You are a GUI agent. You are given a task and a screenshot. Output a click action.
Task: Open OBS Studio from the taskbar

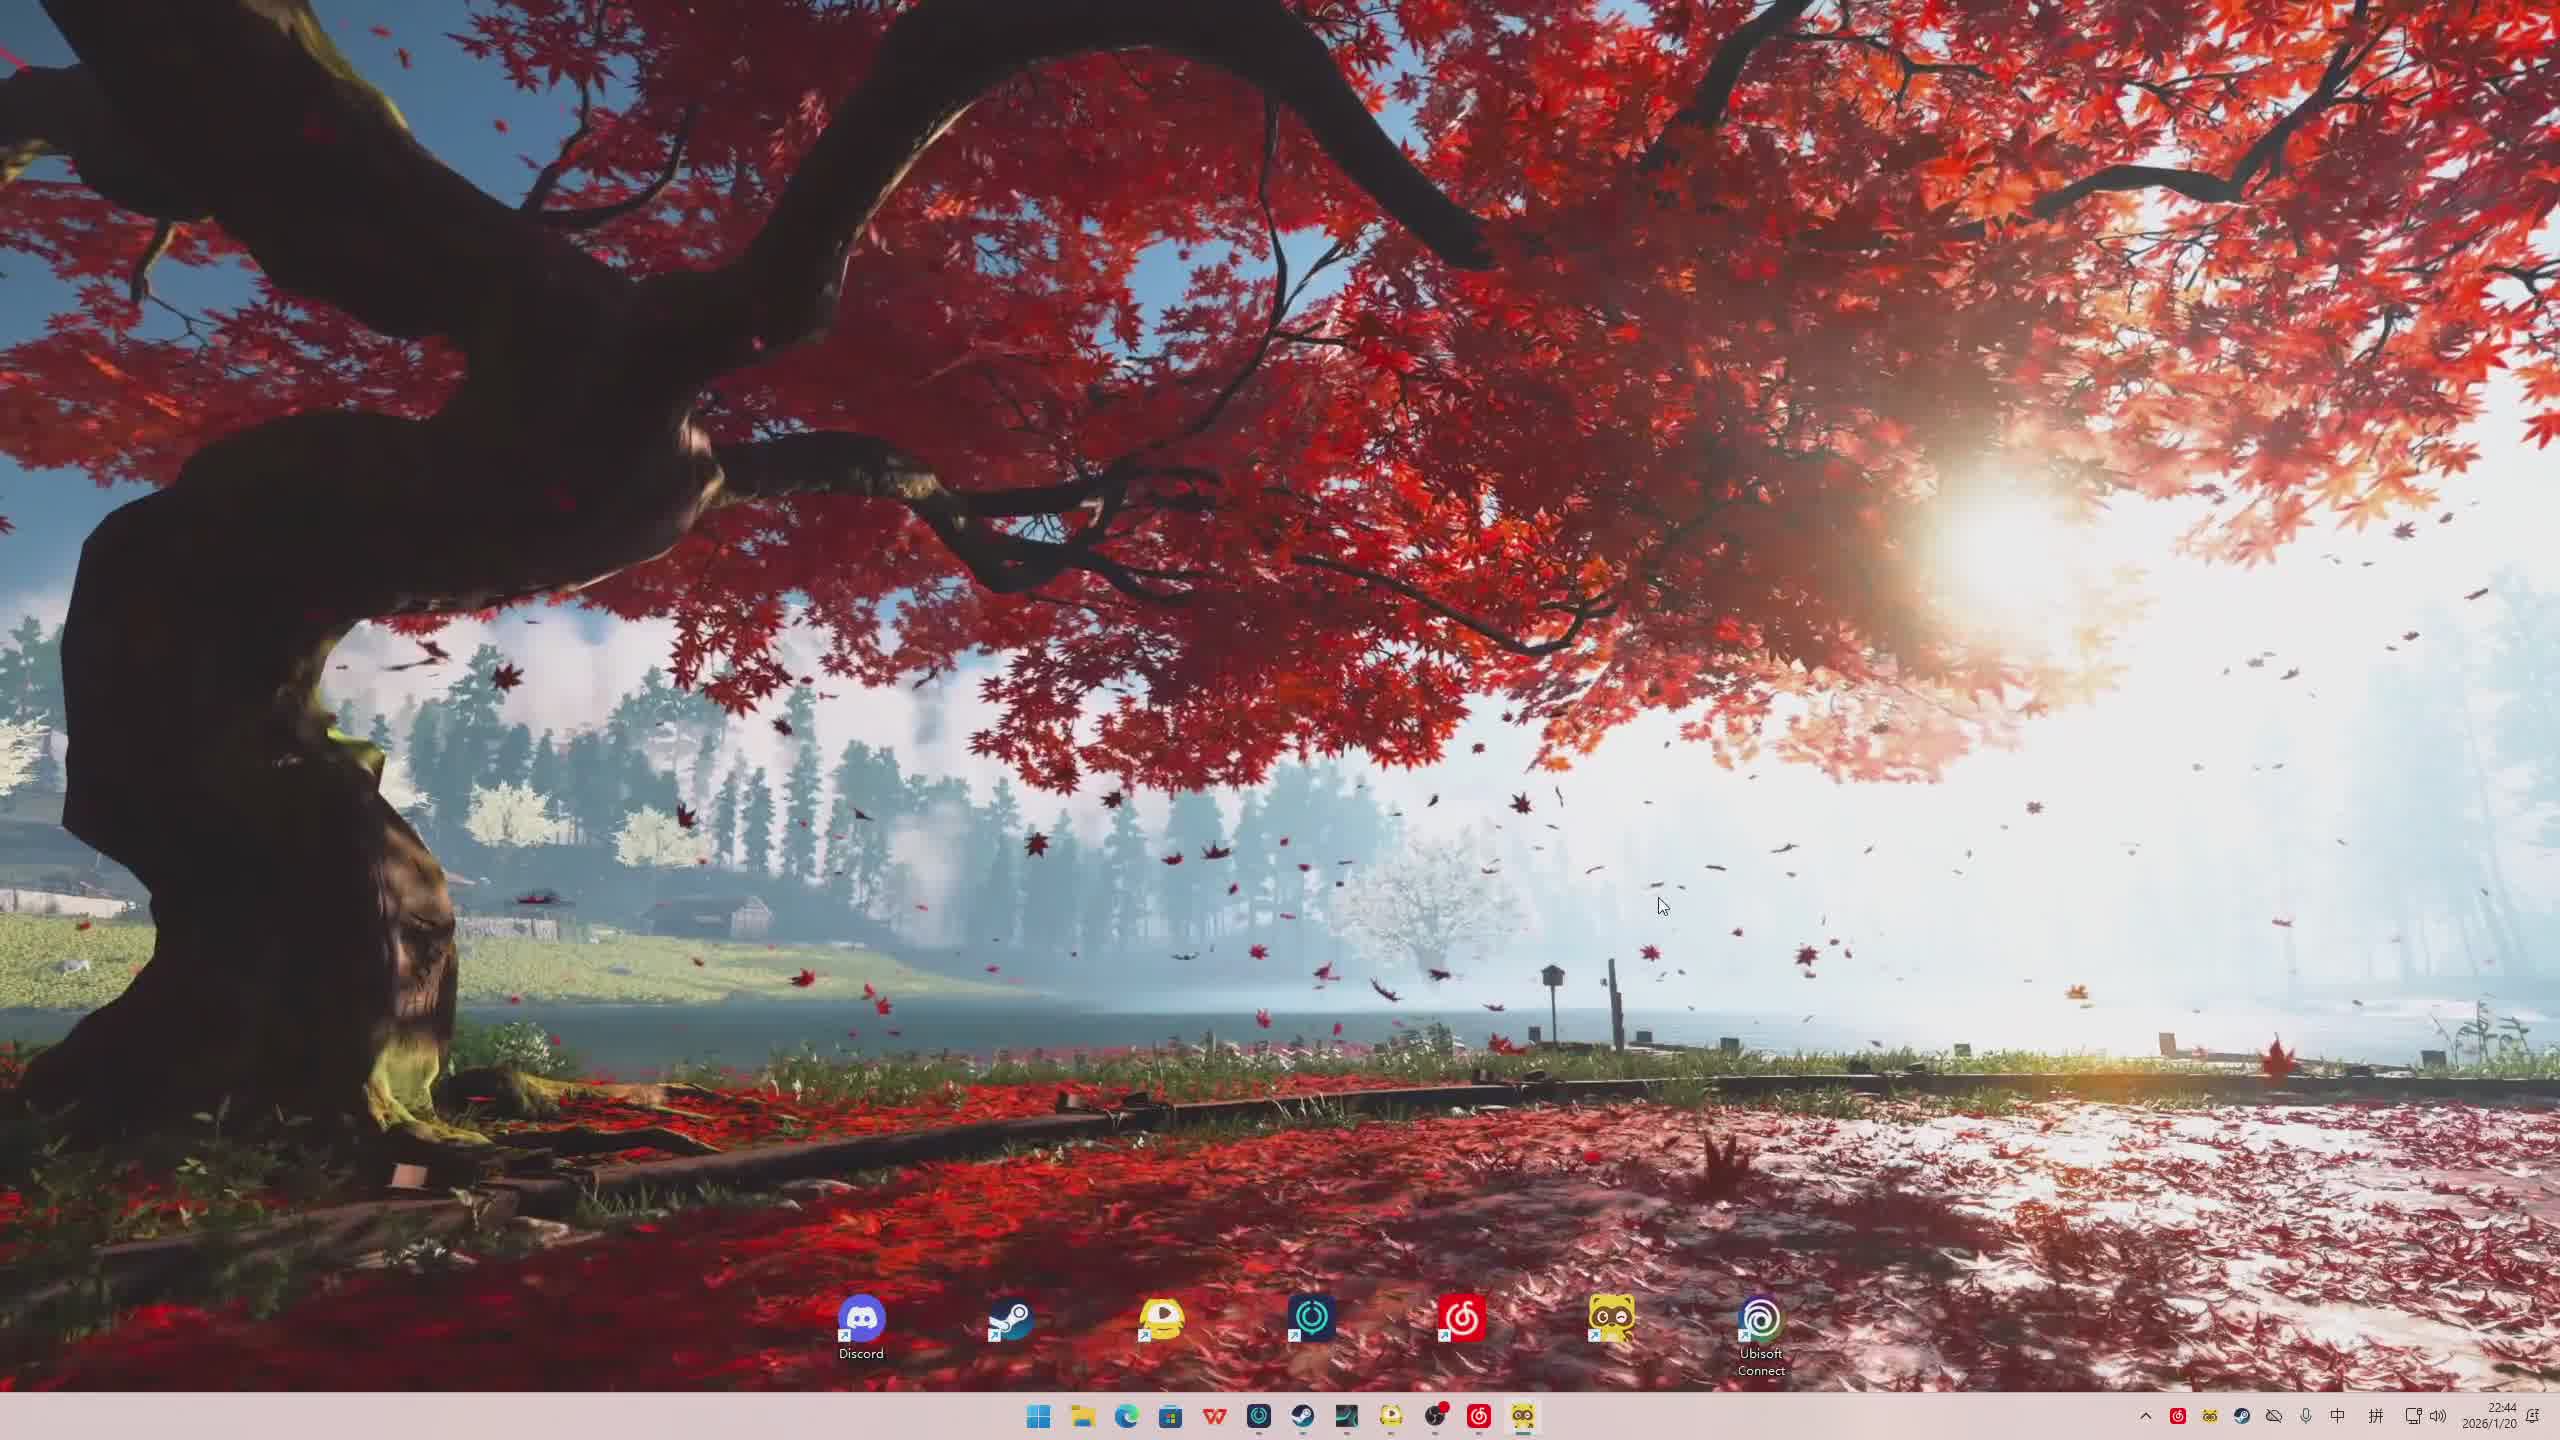pyautogui.click(x=1435, y=1416)
